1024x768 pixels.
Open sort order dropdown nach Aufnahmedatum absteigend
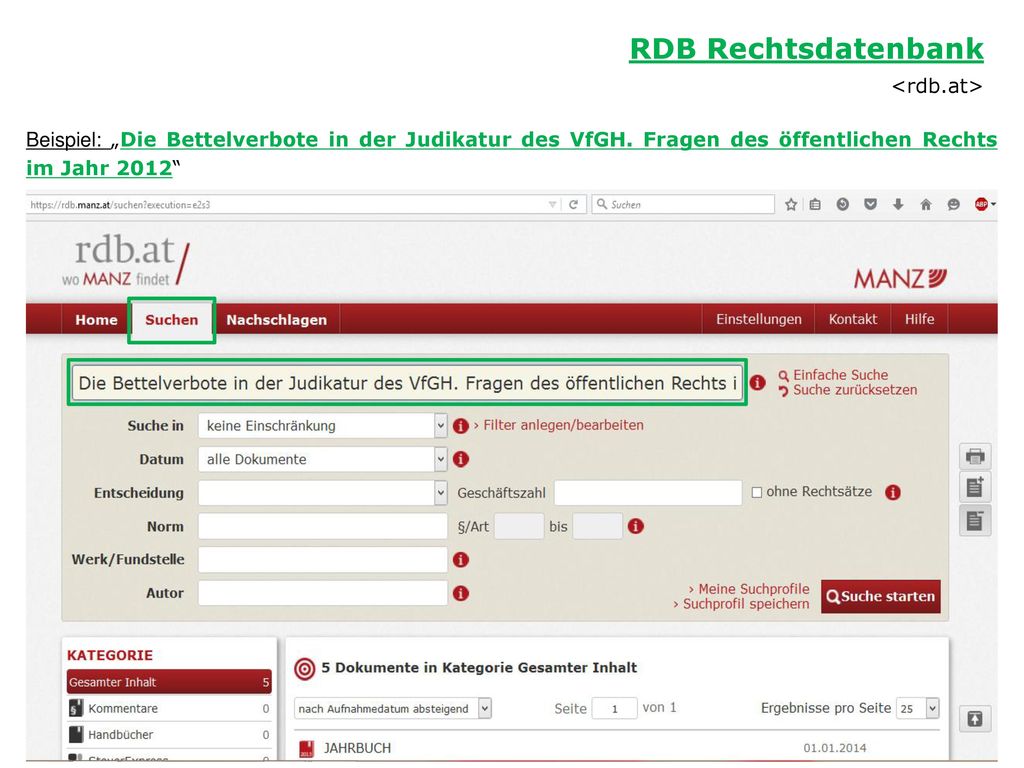(x=392, y=709)
